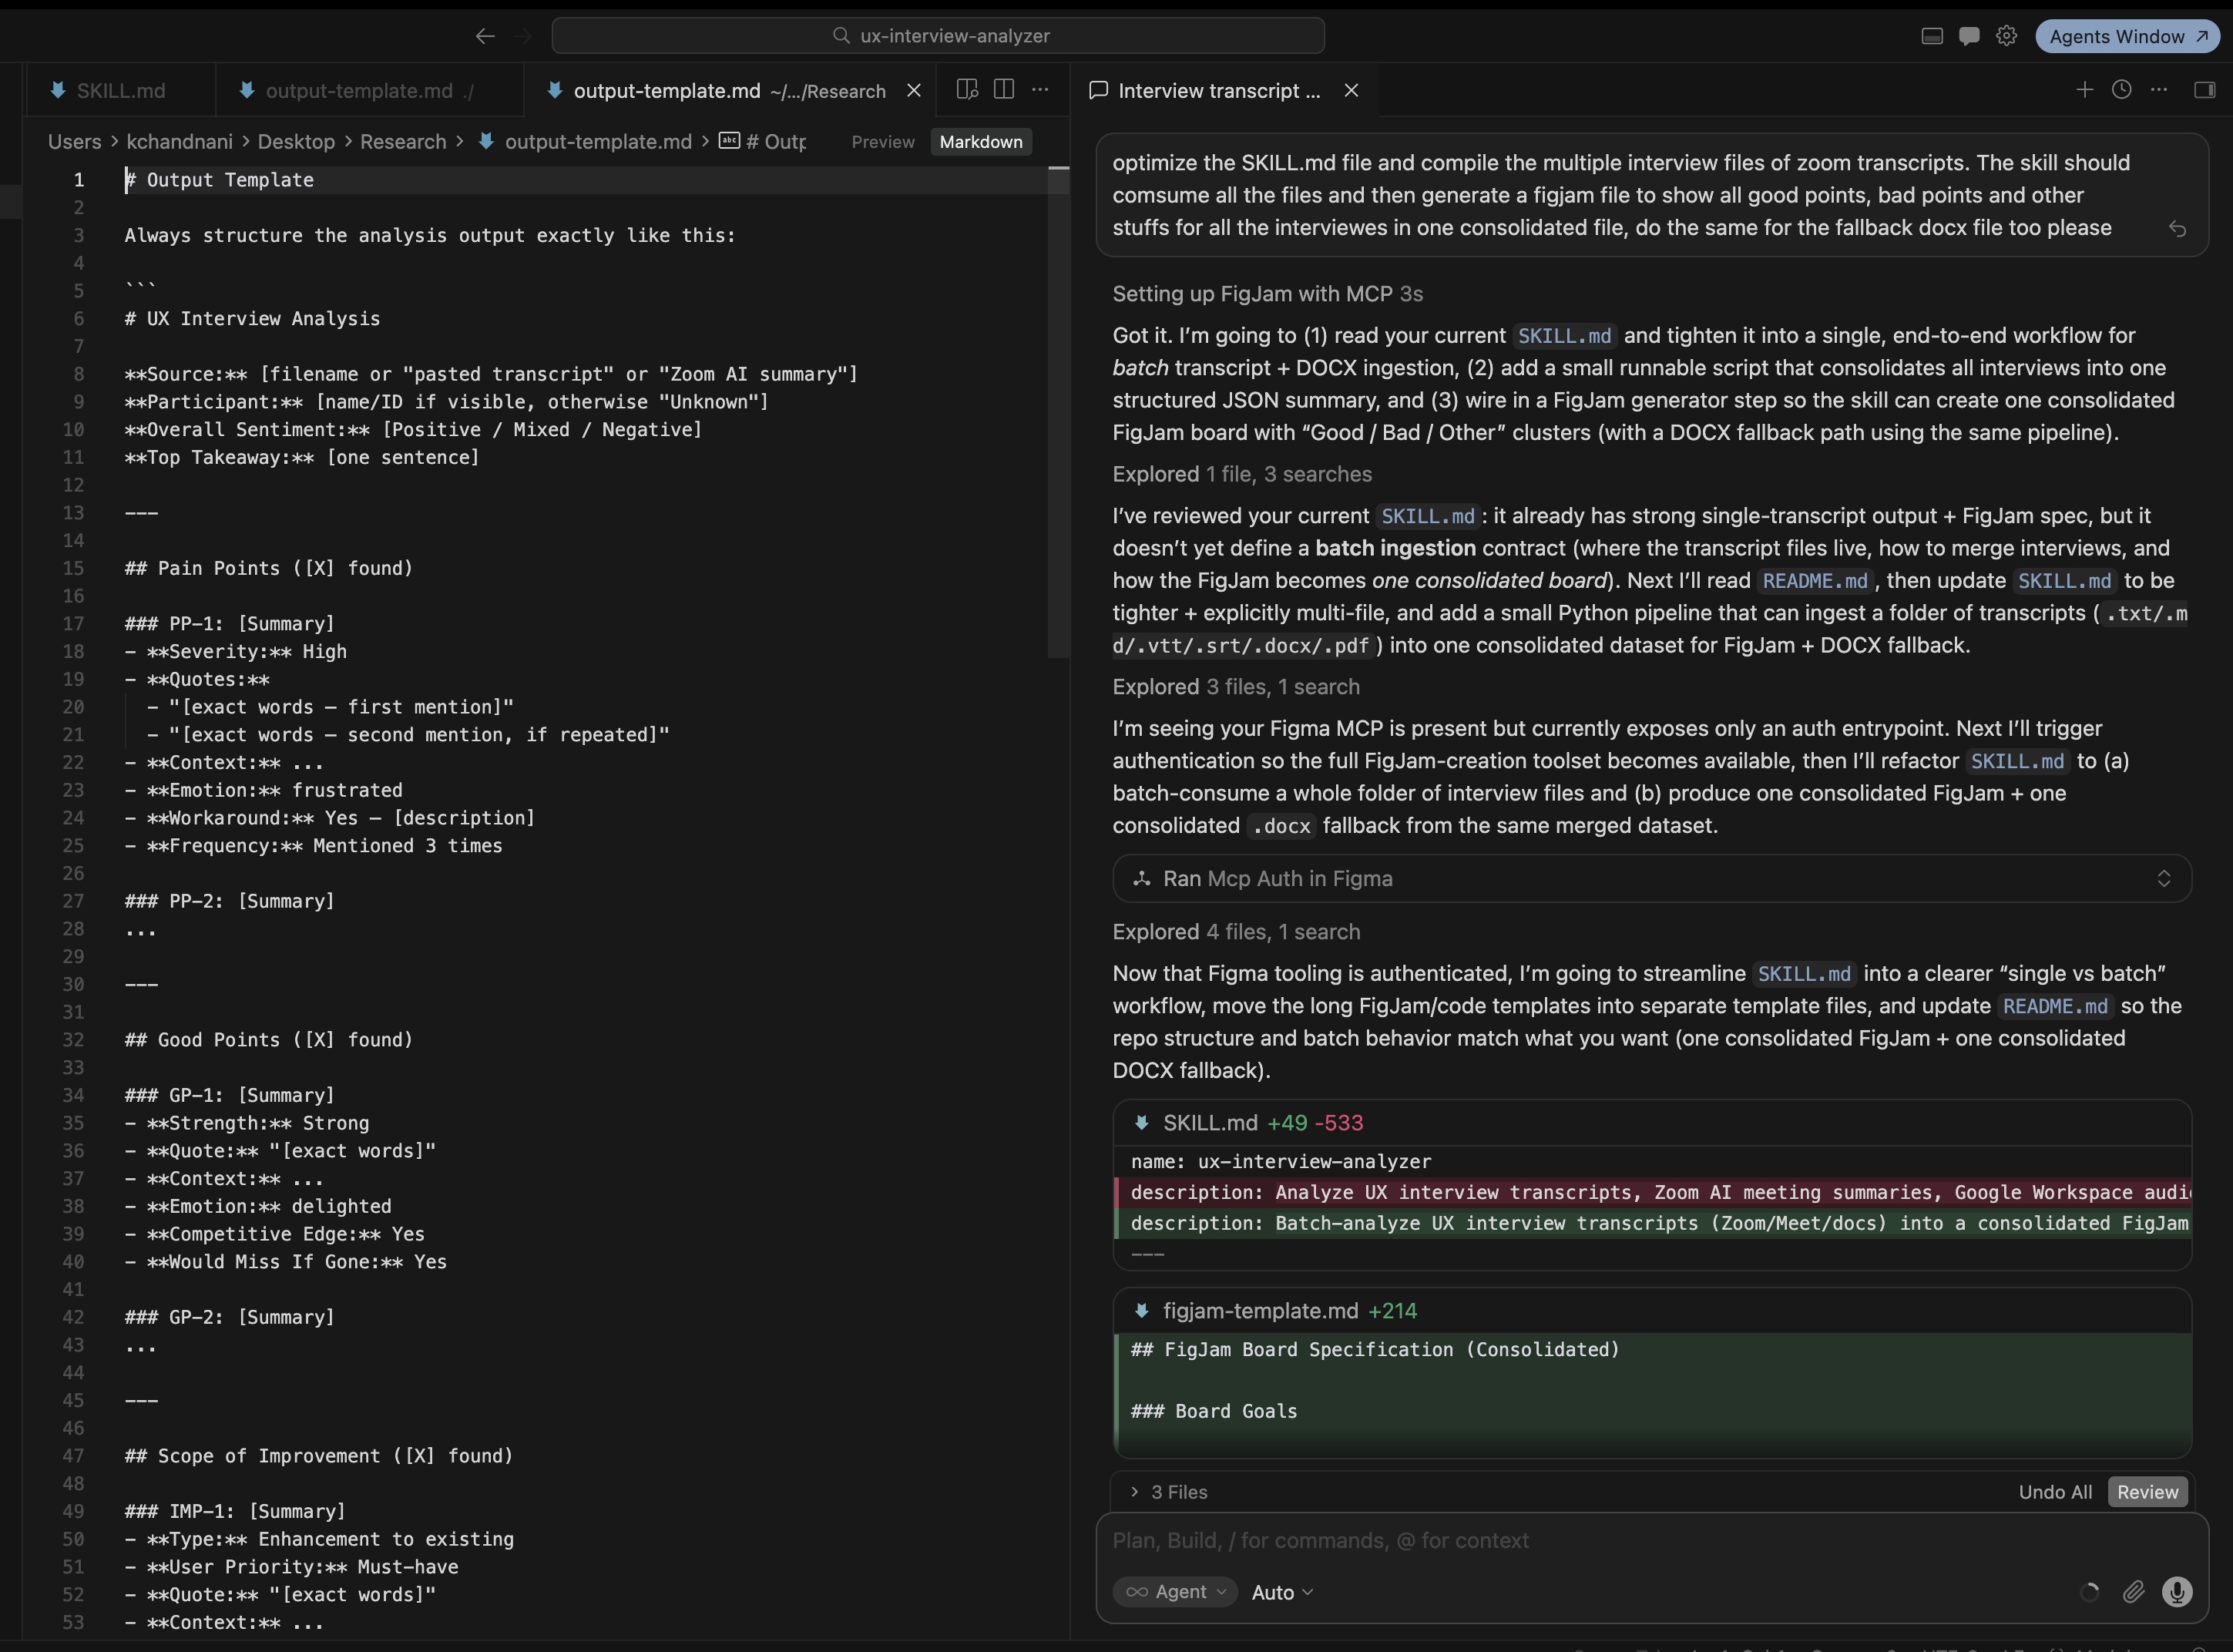Click the Users breadcrumb
The height and width of the screenshot is (1652, 2233).
click(75, 142)
